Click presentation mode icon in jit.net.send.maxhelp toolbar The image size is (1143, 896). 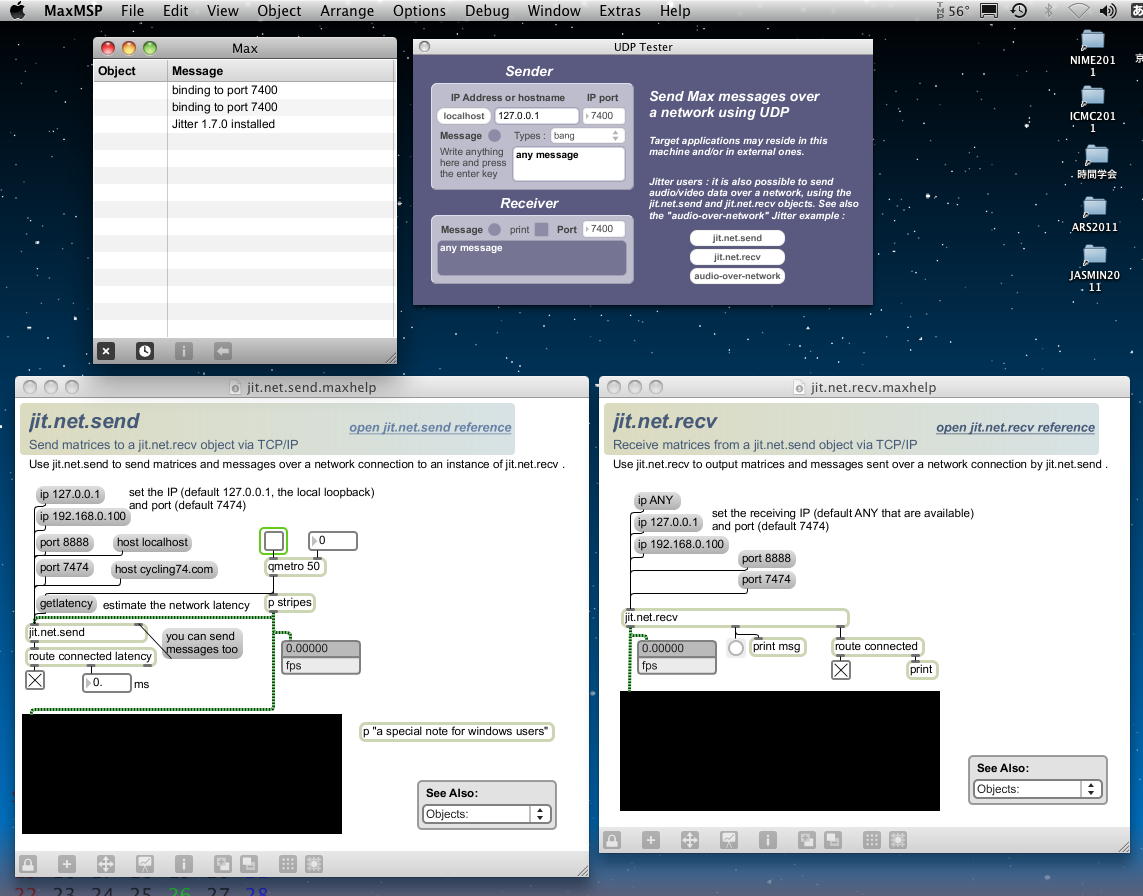coord(145,865)
